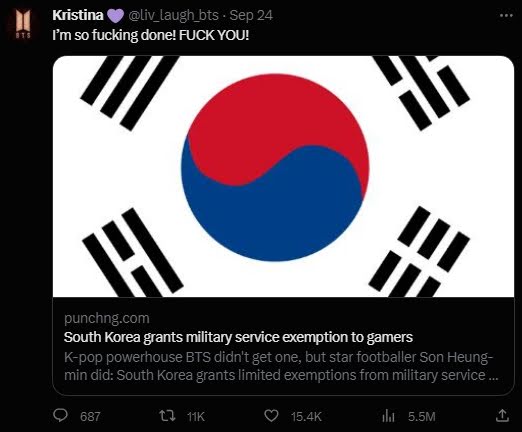Viewport: 522px width, 432px height.
Task: Click the @liv_laugh_bts handle
Action: [x=173, y=15]
